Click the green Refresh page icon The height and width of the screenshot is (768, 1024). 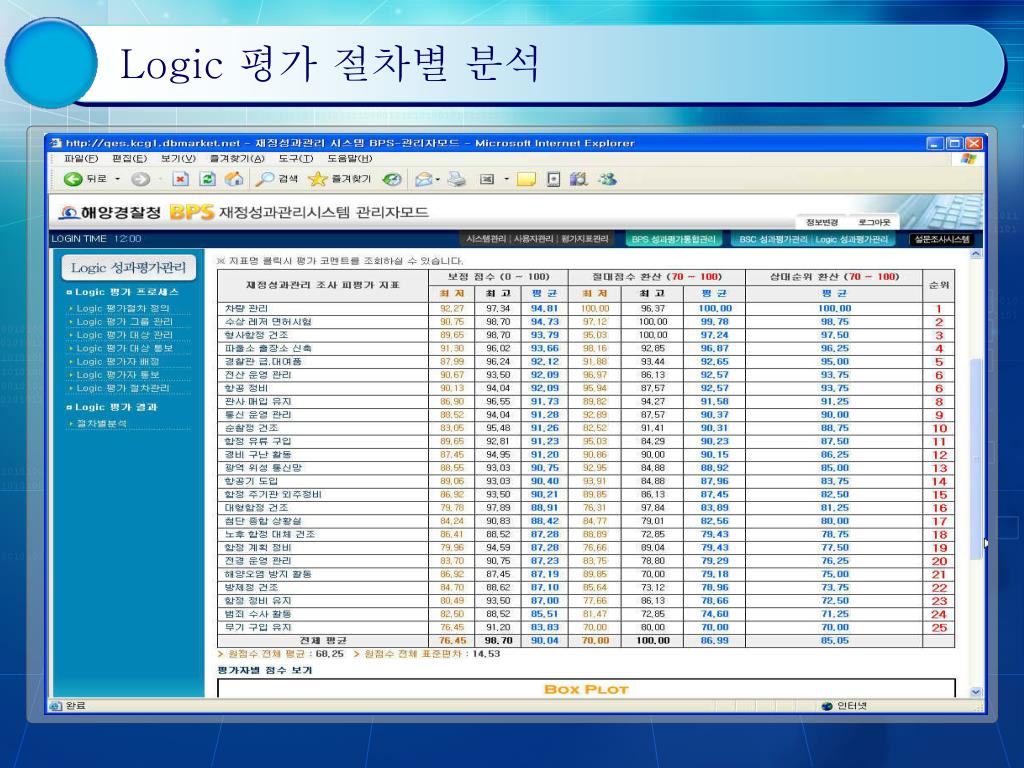pos(208,179)
